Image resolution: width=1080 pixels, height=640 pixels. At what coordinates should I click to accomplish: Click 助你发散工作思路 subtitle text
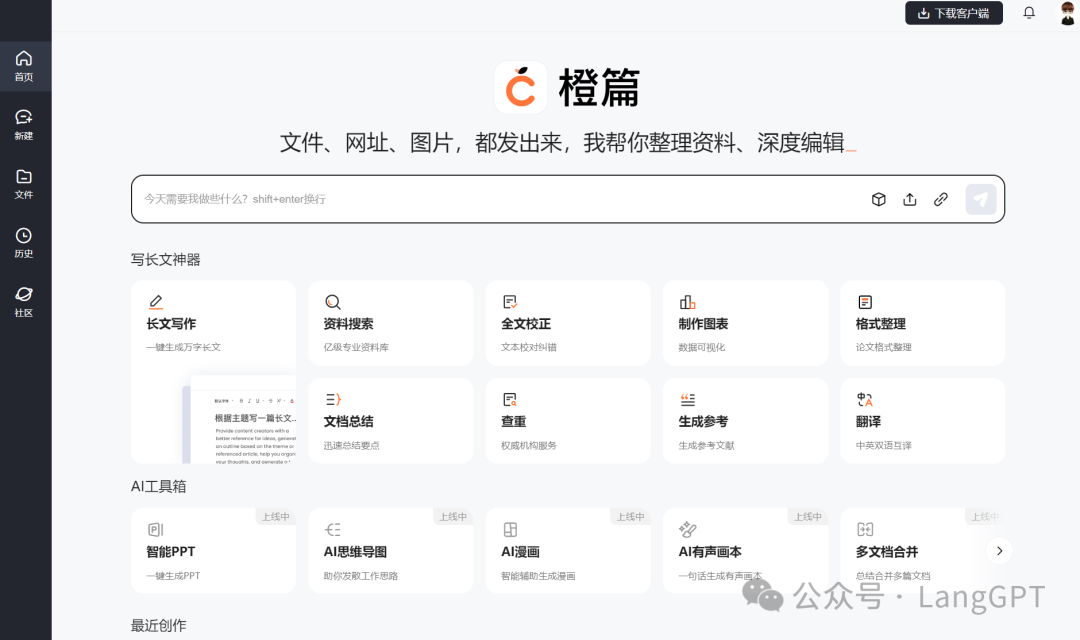pyautogui.click(x=361, y=576)
